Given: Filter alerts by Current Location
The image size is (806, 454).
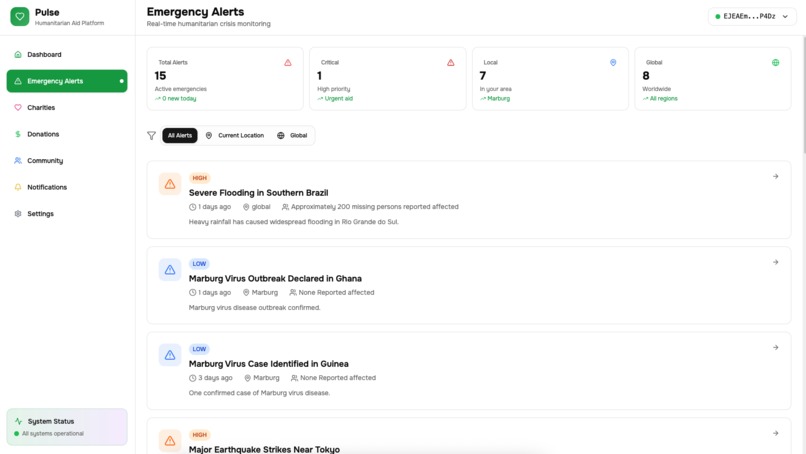Looking at the screenshot, I should [235, 136].
